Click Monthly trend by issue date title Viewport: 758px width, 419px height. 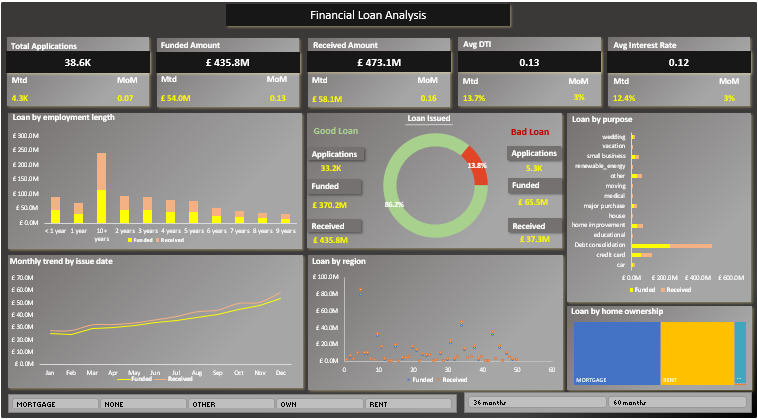coord(61,261)
